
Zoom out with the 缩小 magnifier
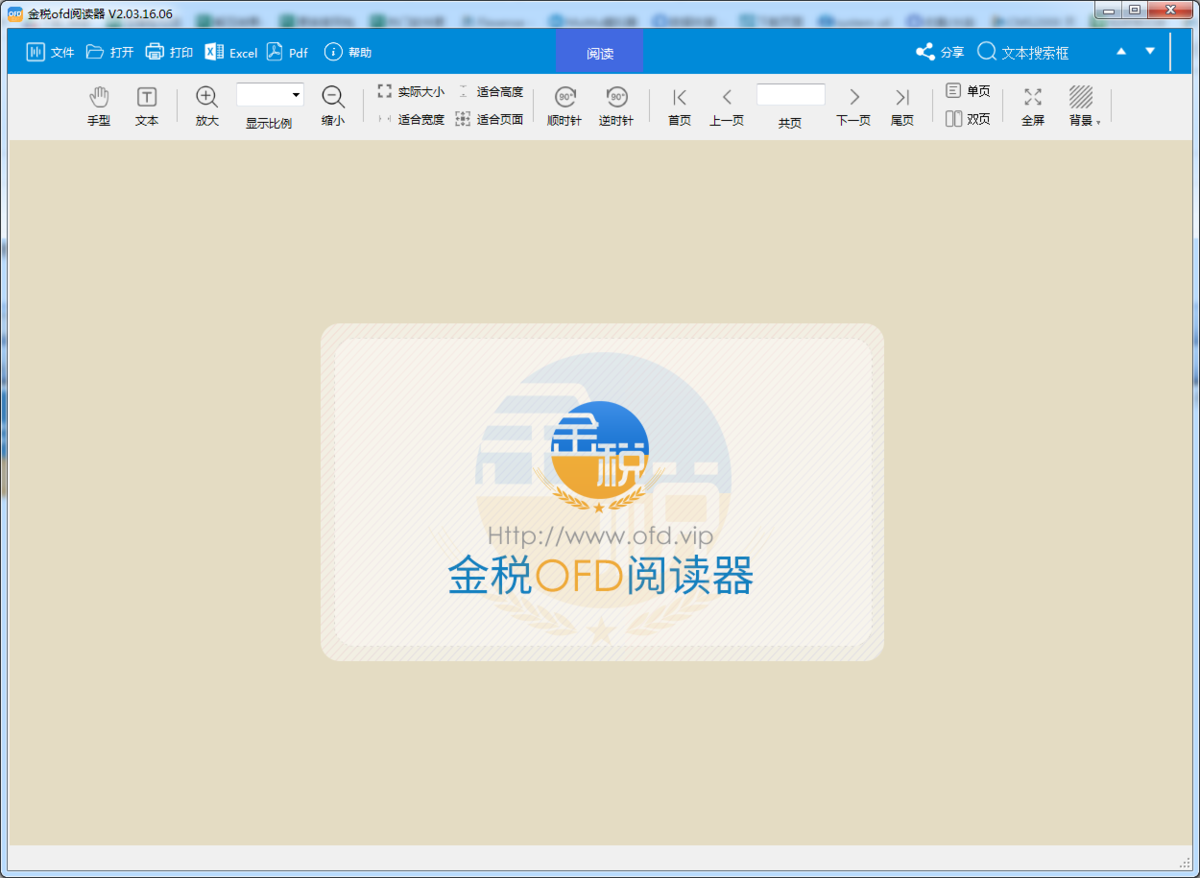pos(333,104)
